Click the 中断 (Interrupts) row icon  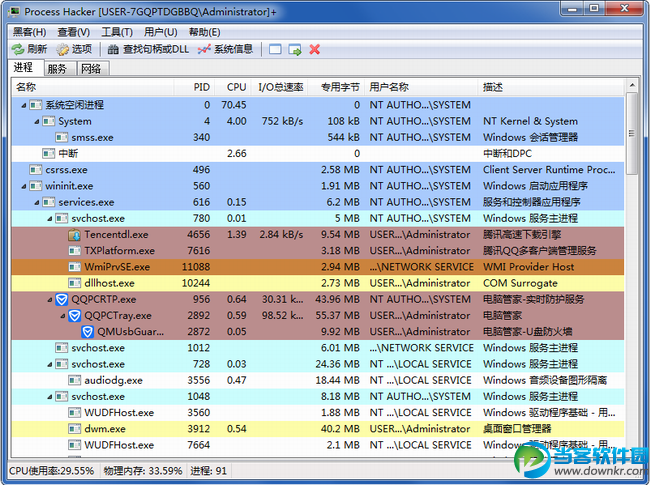[x=49, y=154]
